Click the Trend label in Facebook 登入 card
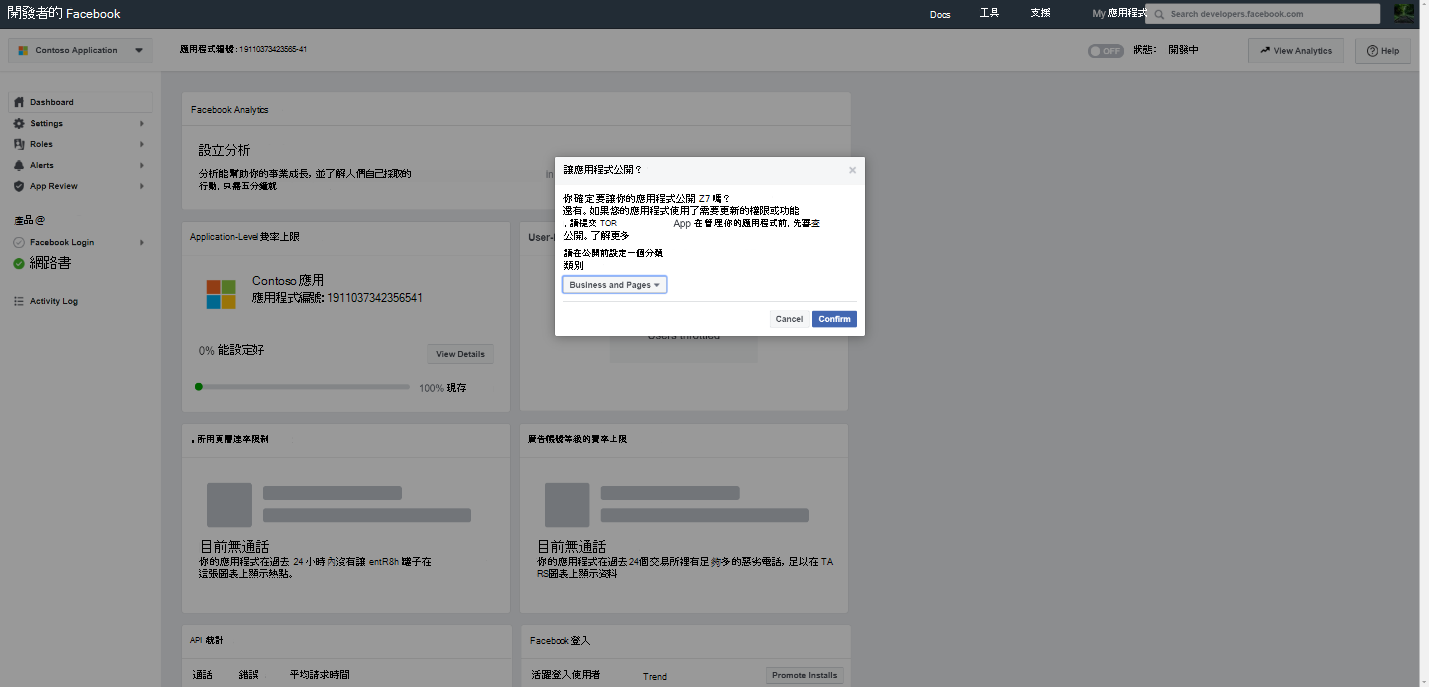The image size is (1429, 687). click(x=655, y=677)
